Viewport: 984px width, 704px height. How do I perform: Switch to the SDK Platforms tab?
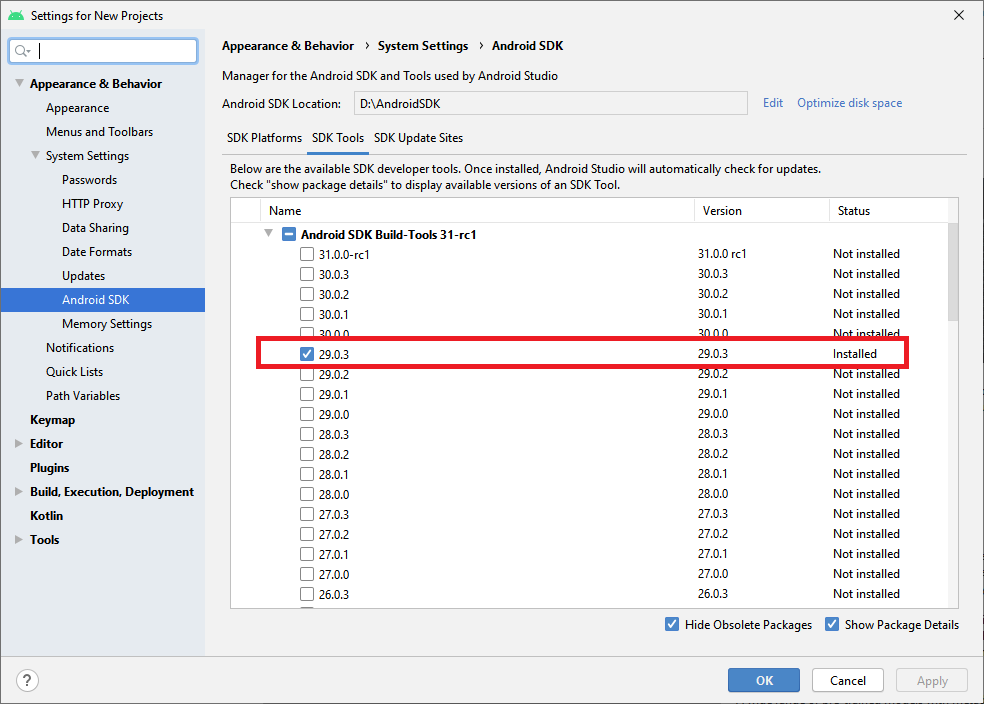point(264,137)
